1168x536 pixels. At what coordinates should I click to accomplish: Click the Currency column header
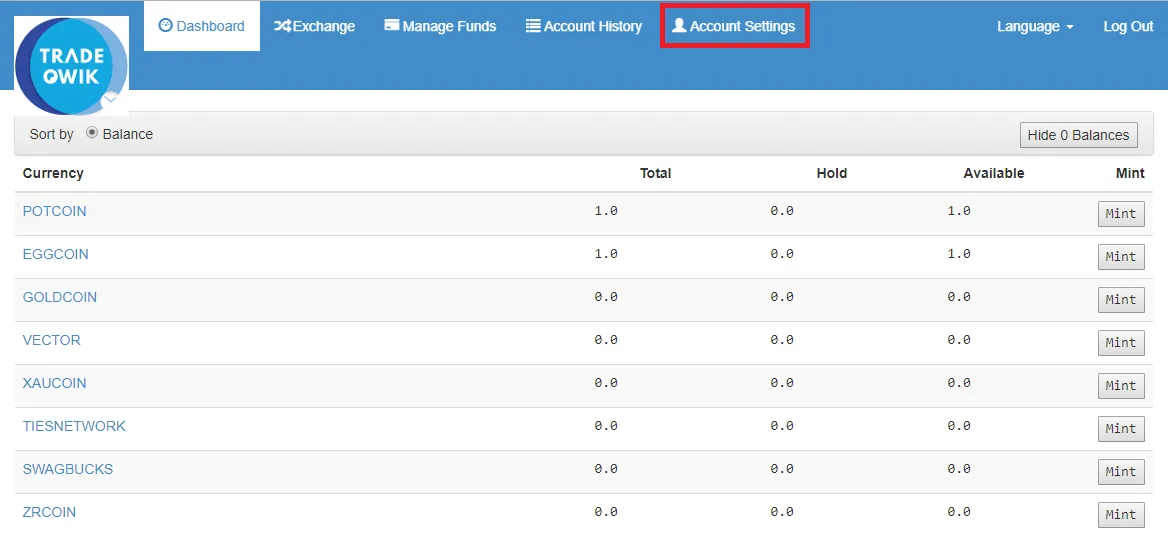tap(53, 173)
